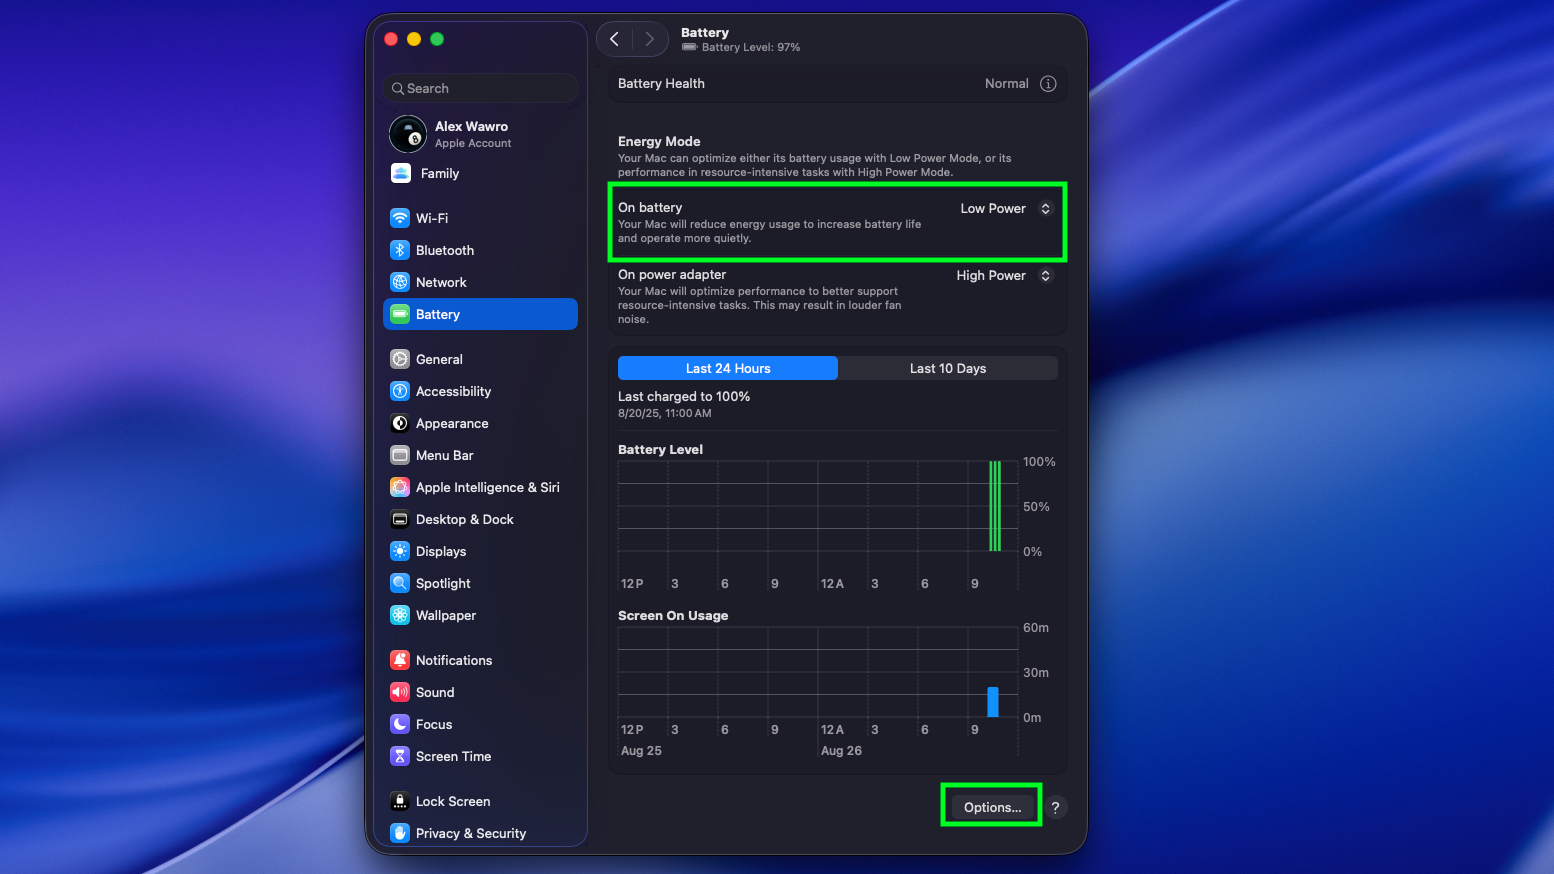Image resolution: width=1554 pixels, height=874 pixels.
Task: Click the green Battery Level chart bars
Action: (x=995, y=506)
